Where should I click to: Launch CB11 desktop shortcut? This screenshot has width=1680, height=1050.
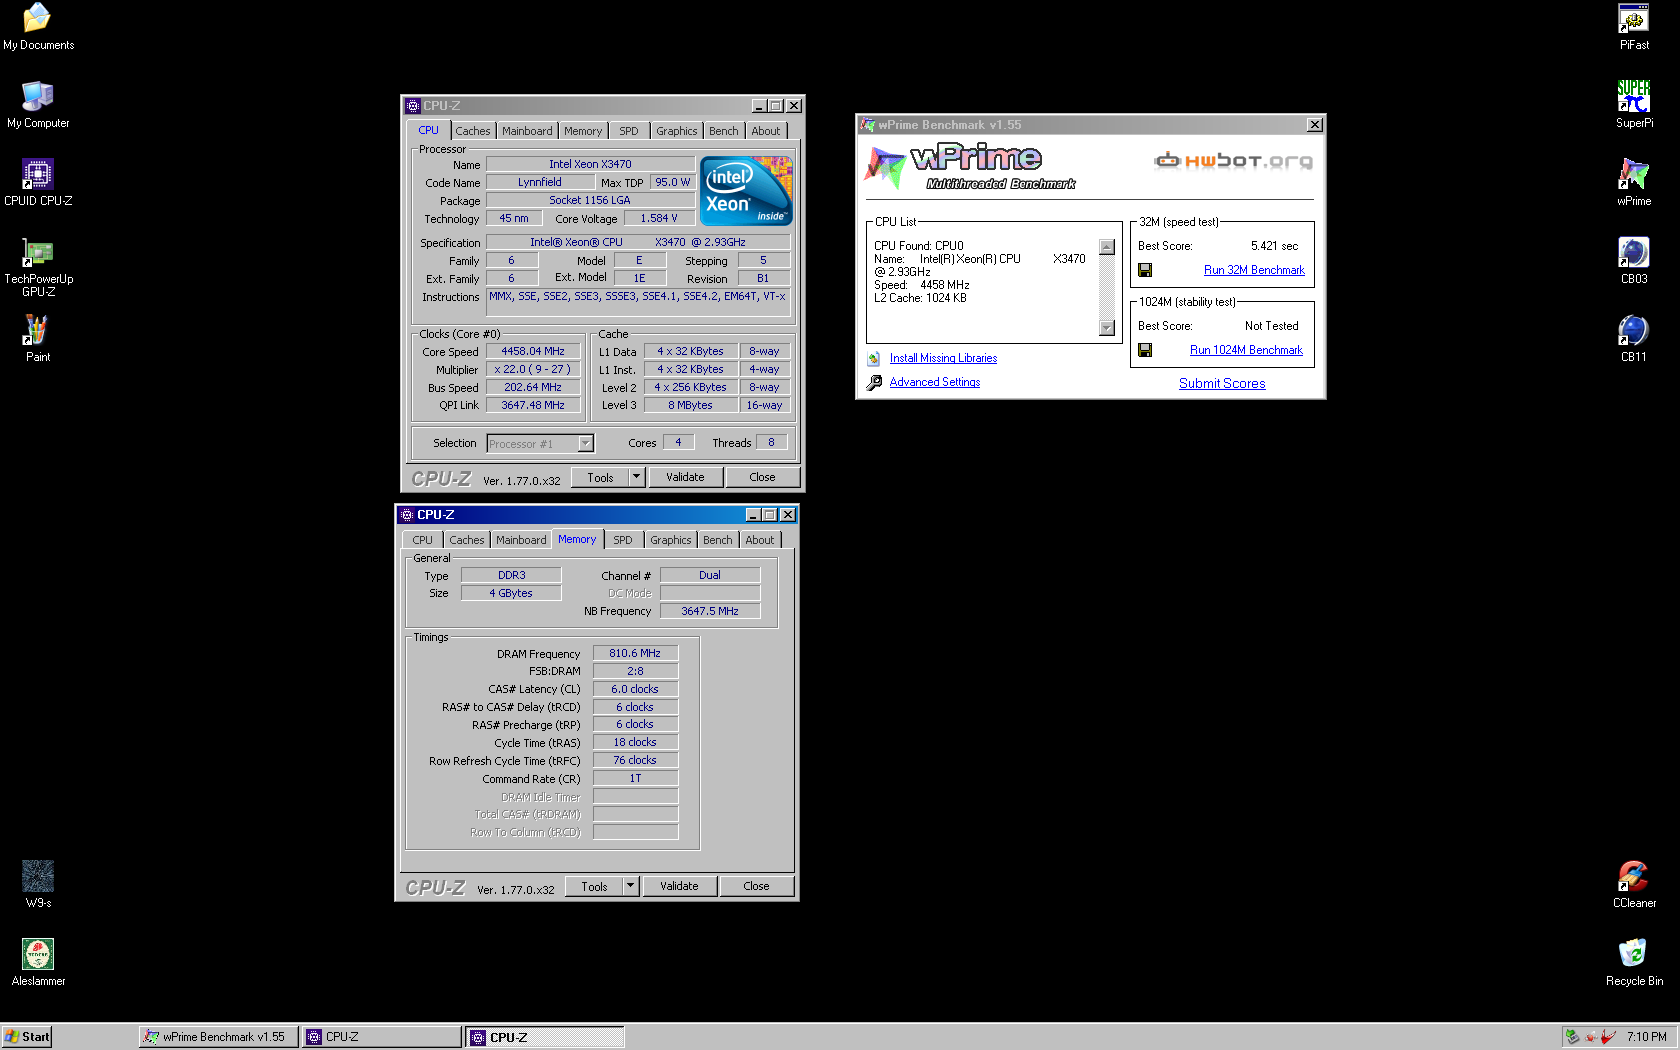tap(1634, 339)
